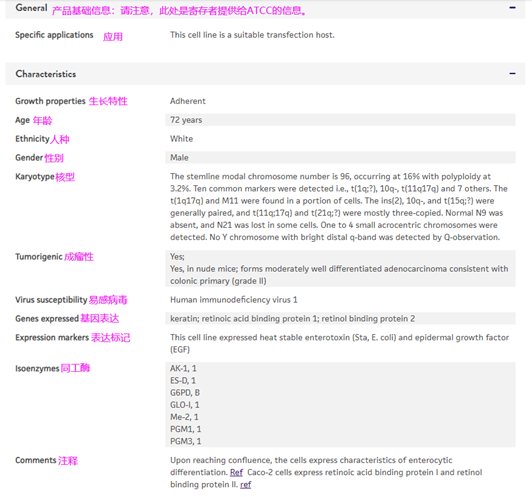Viewport: 532px width, 497px height.
Task: Select the G6PD, B isoenzyme entry
Action: (185, 393)
